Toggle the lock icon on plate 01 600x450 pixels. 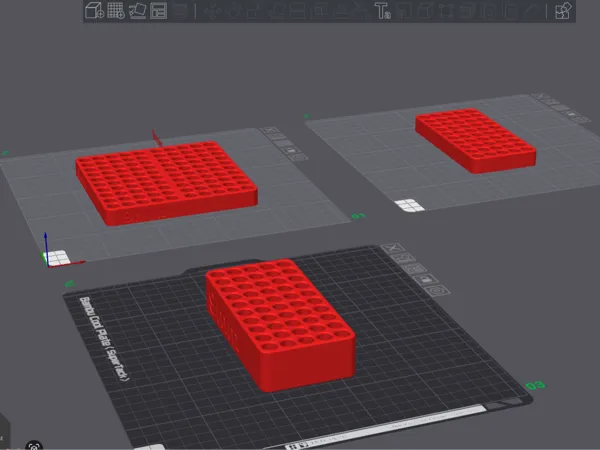pos(291,150)
